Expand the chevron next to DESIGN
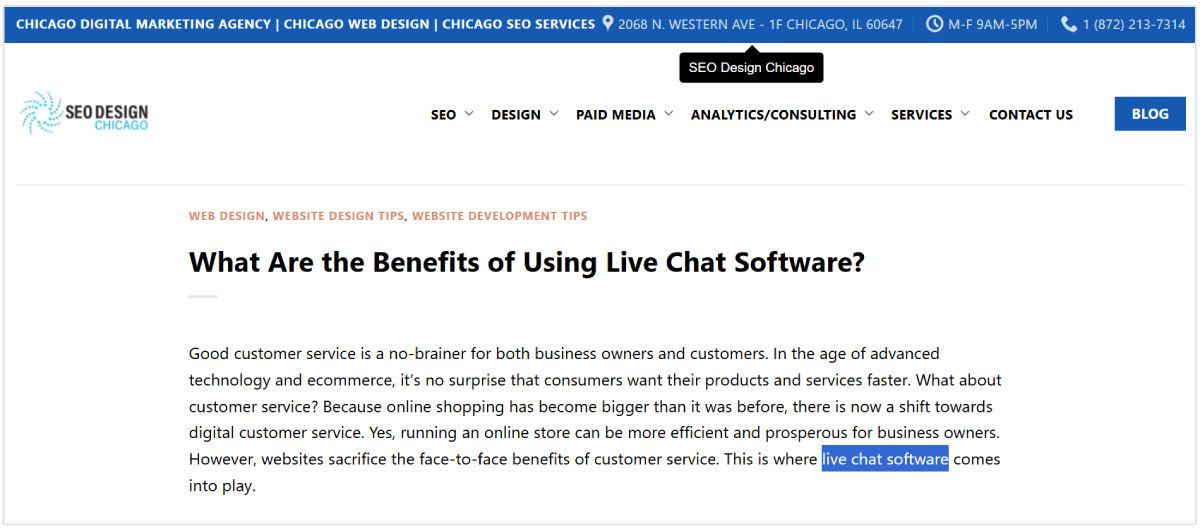The width and height of the screenshot is (1200, 531). pyautogui.click(x=554, y=113)
